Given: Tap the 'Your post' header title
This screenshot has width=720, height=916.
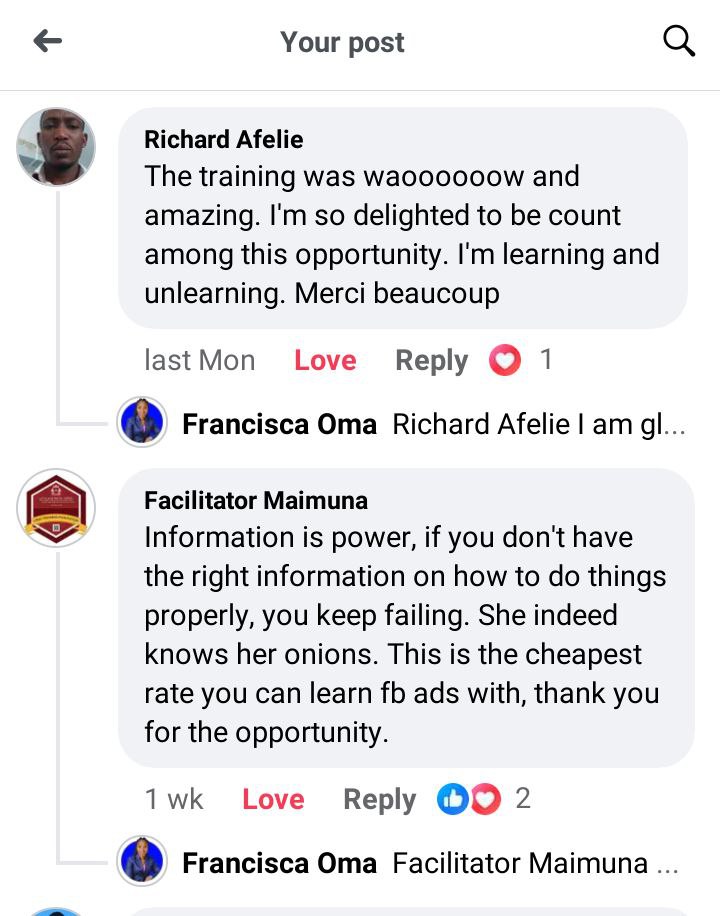Looking at the screenshot, I should pyautogui.click(x=342, y=42).
